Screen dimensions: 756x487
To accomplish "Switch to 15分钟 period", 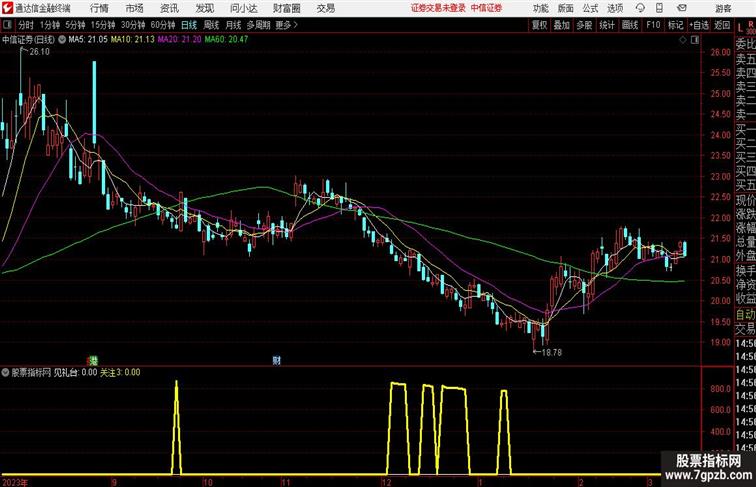I will pos(103,25).
